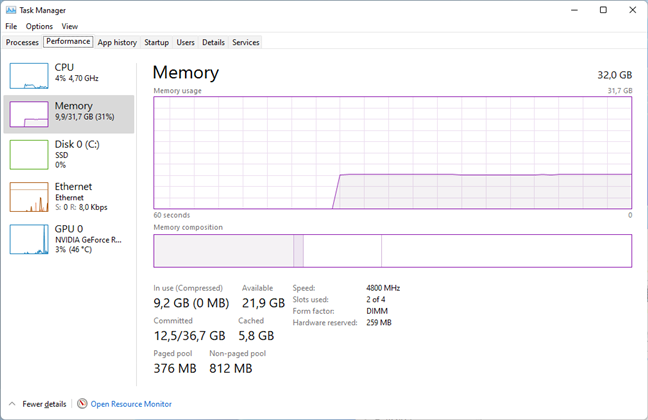Click the CPU 4% 4,70 GHz label
This screenshot has height=420, width=648.
76,72
